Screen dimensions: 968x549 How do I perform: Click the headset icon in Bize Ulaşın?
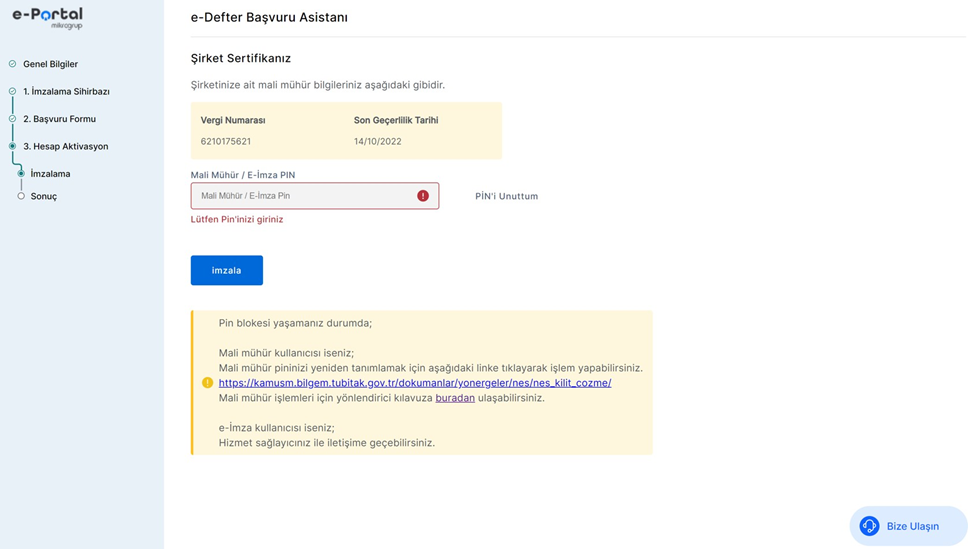coord(869,526)
